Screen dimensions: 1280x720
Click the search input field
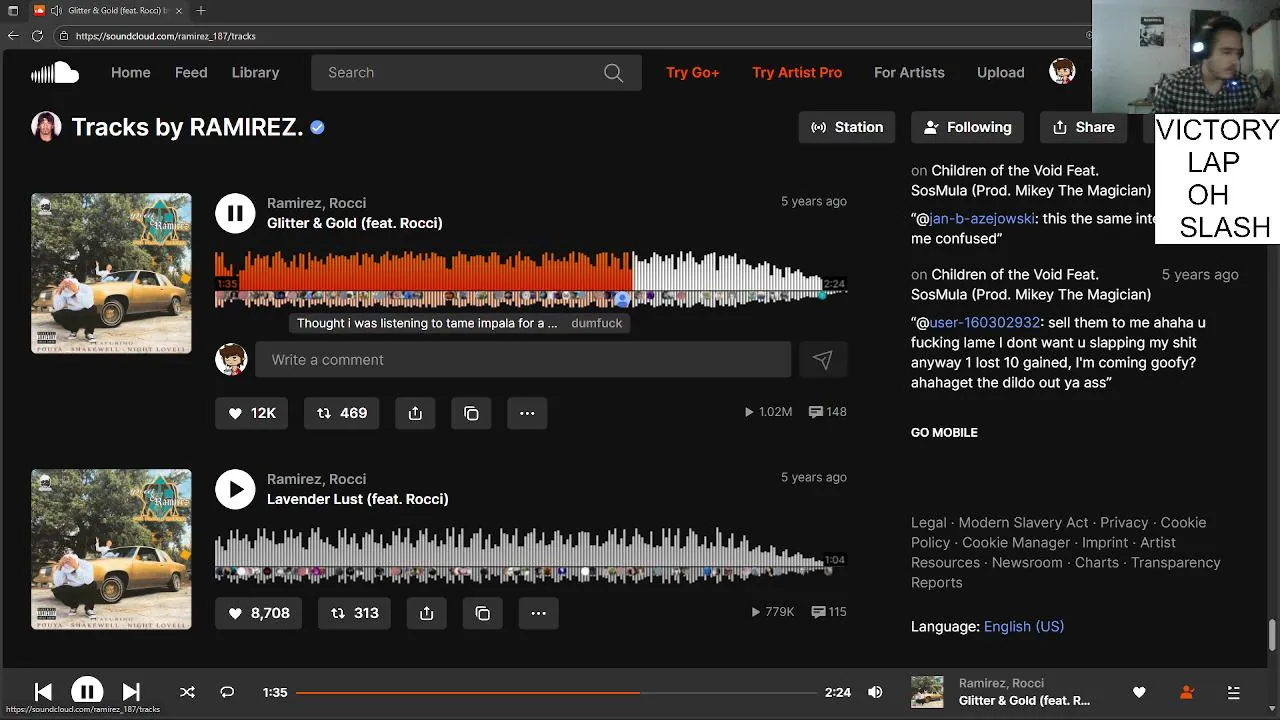point(476,73)
